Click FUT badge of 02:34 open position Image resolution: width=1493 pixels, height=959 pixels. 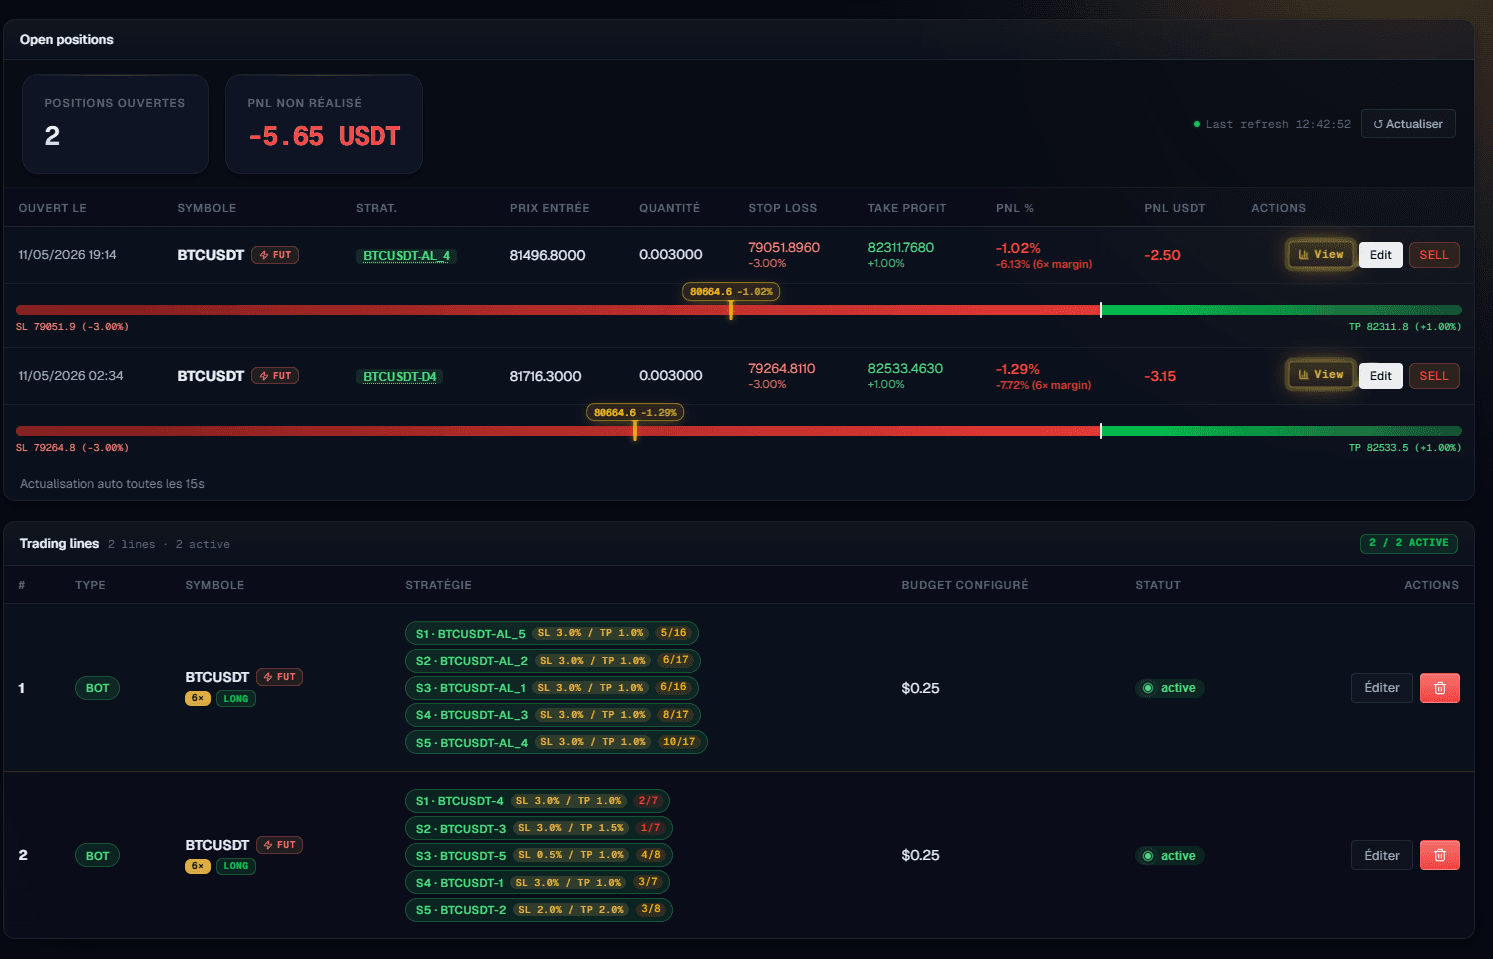(275, 376)
